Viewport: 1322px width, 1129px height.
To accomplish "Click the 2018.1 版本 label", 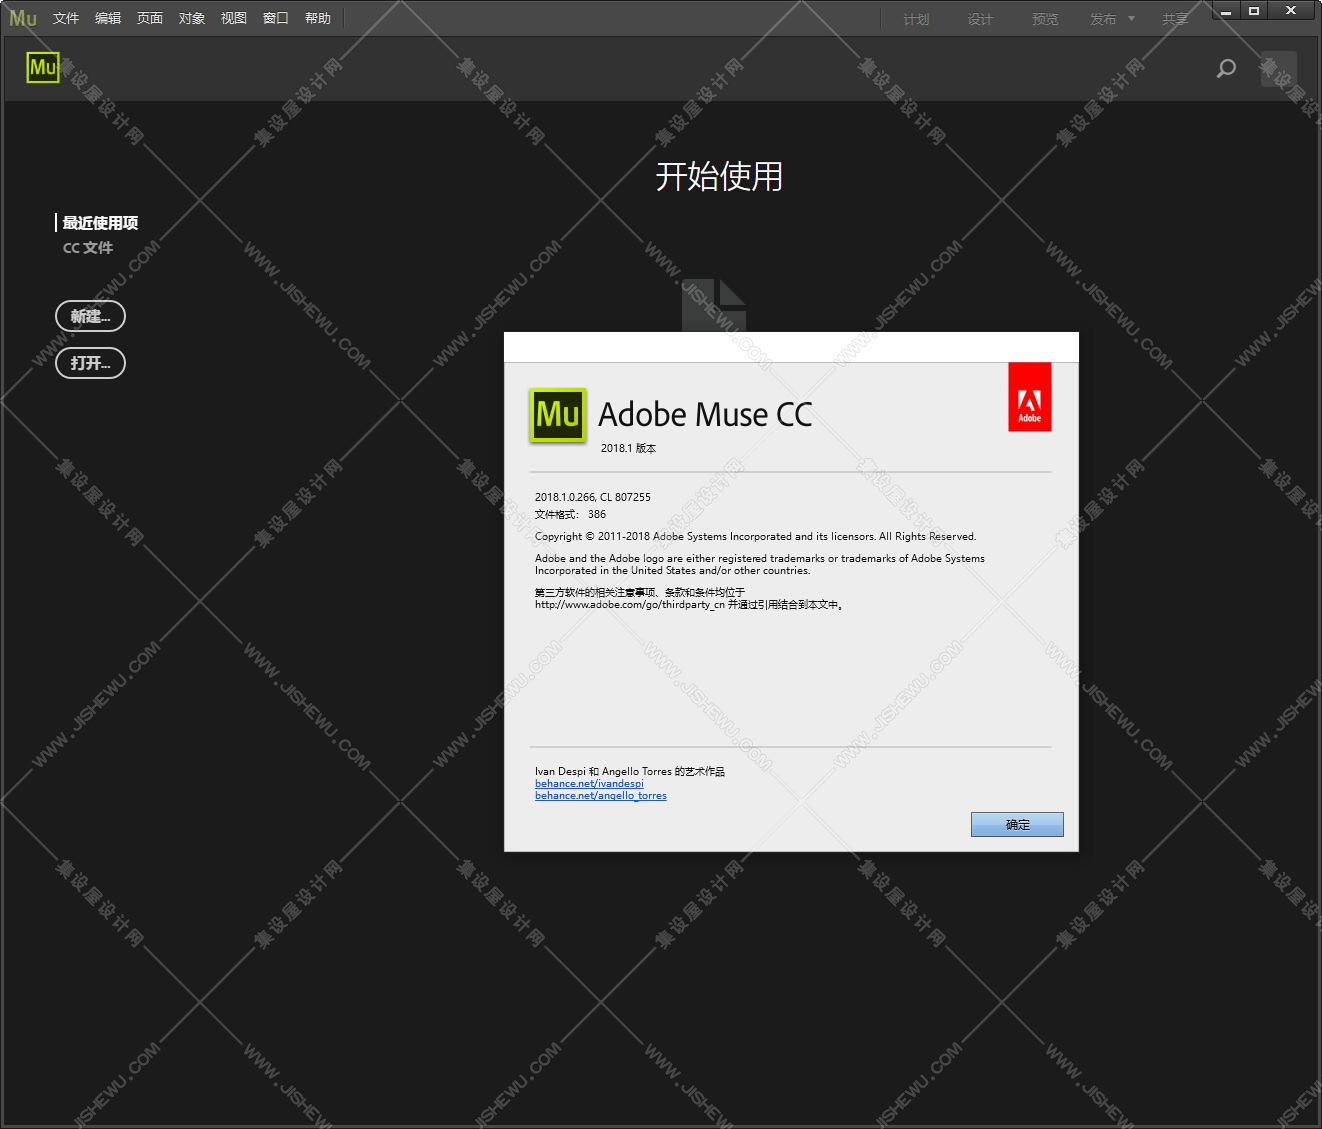I will point(628,448).
